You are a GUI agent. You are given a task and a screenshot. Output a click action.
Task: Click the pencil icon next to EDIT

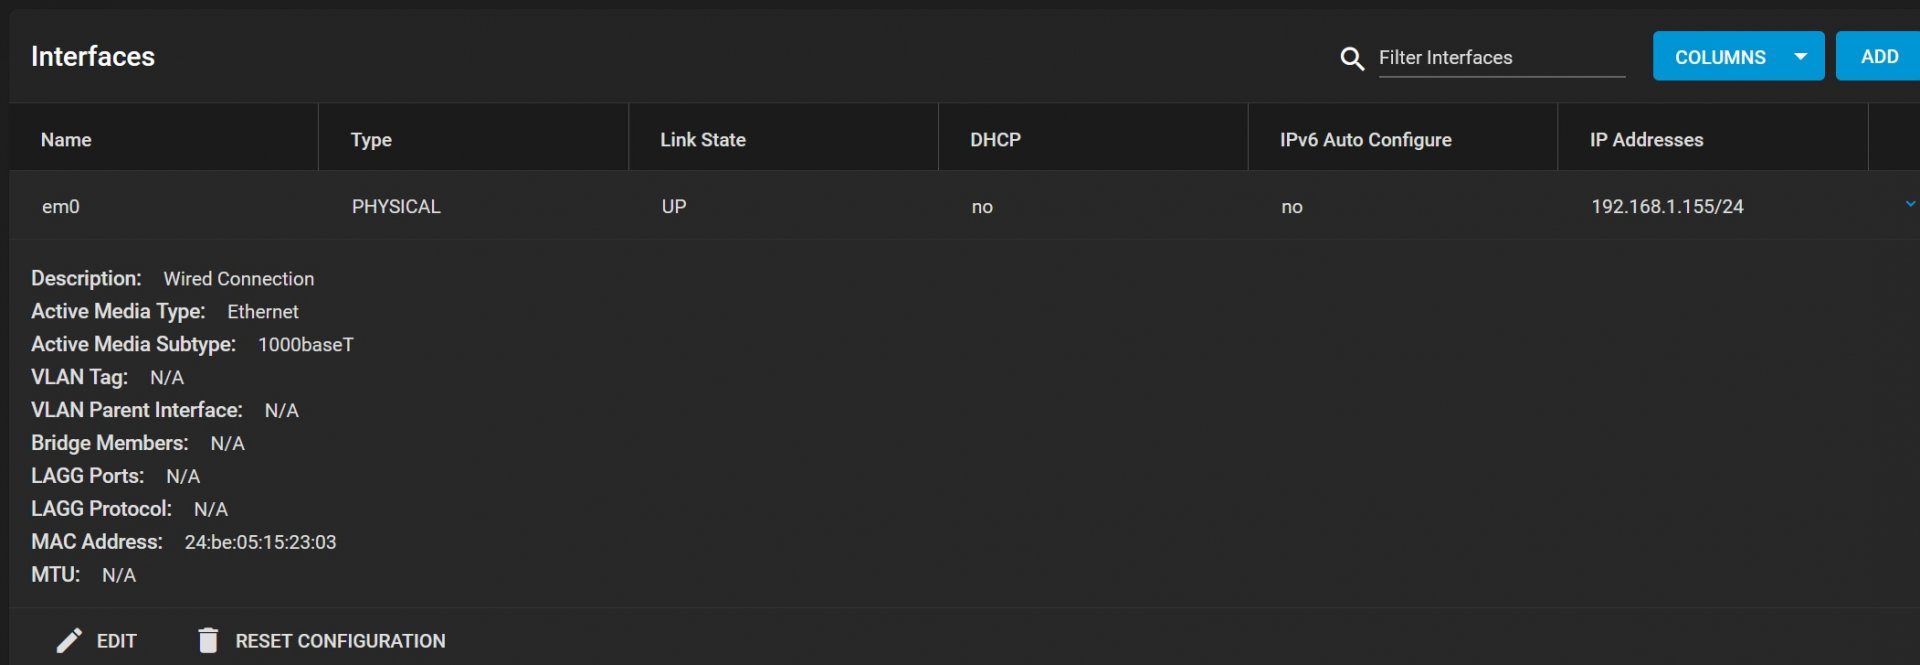pyautogui.click(x=69, y=641)
